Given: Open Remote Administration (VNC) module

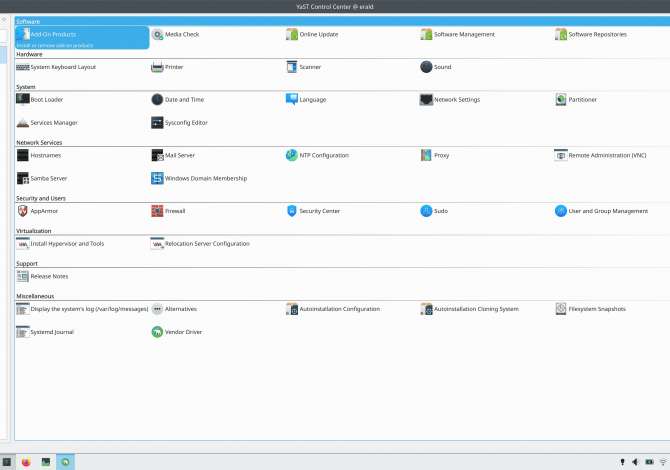Looking at the screenshot, I should [600, 155].
